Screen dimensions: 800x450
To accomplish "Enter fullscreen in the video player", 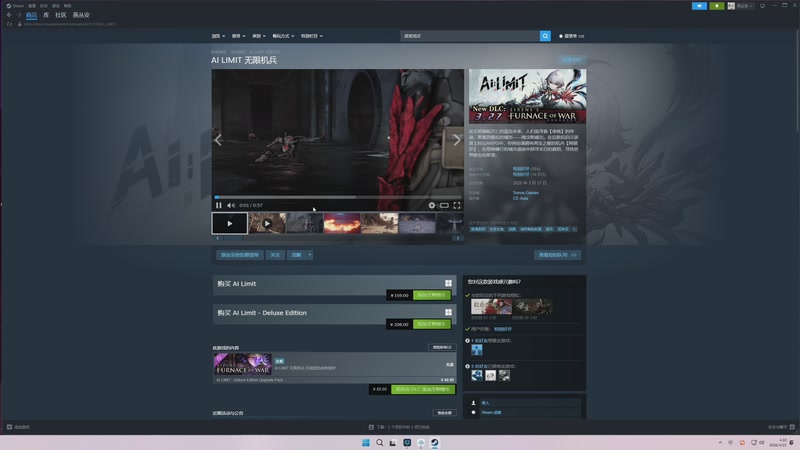I will coord(457,205).
